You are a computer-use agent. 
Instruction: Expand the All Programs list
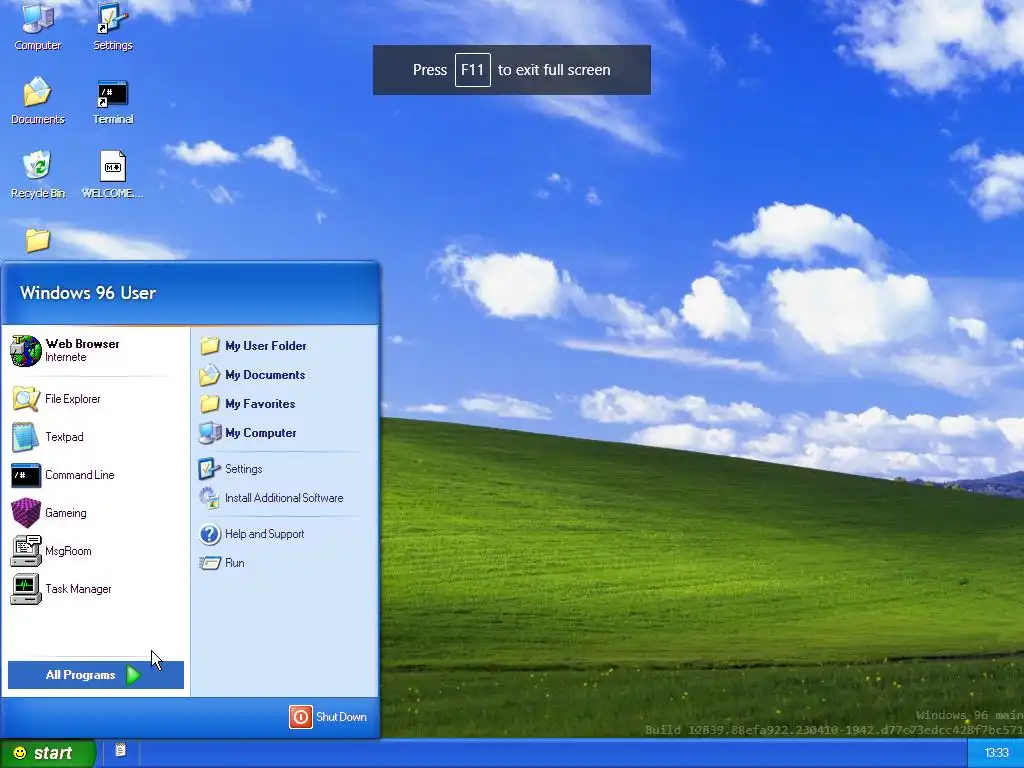95,675
